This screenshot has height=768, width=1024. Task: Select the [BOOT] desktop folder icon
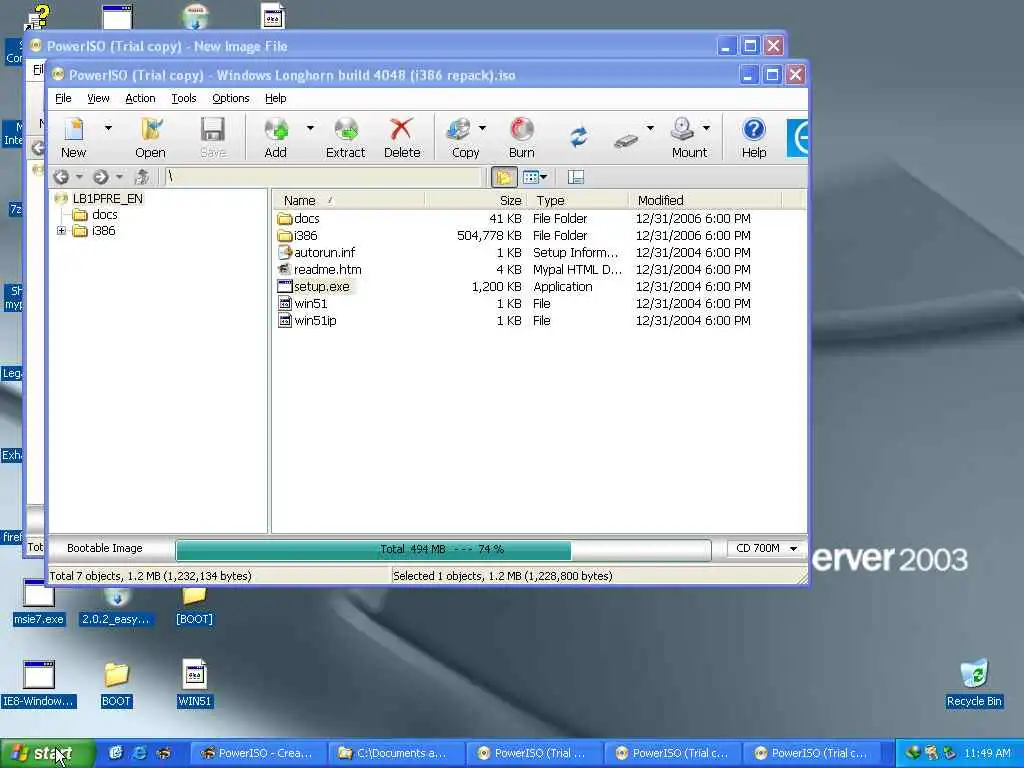click(x=195, y=604)
